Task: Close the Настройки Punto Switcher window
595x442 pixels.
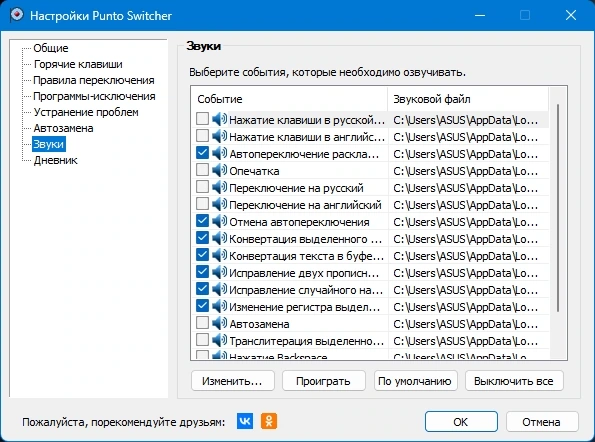Action: [571, 15]
